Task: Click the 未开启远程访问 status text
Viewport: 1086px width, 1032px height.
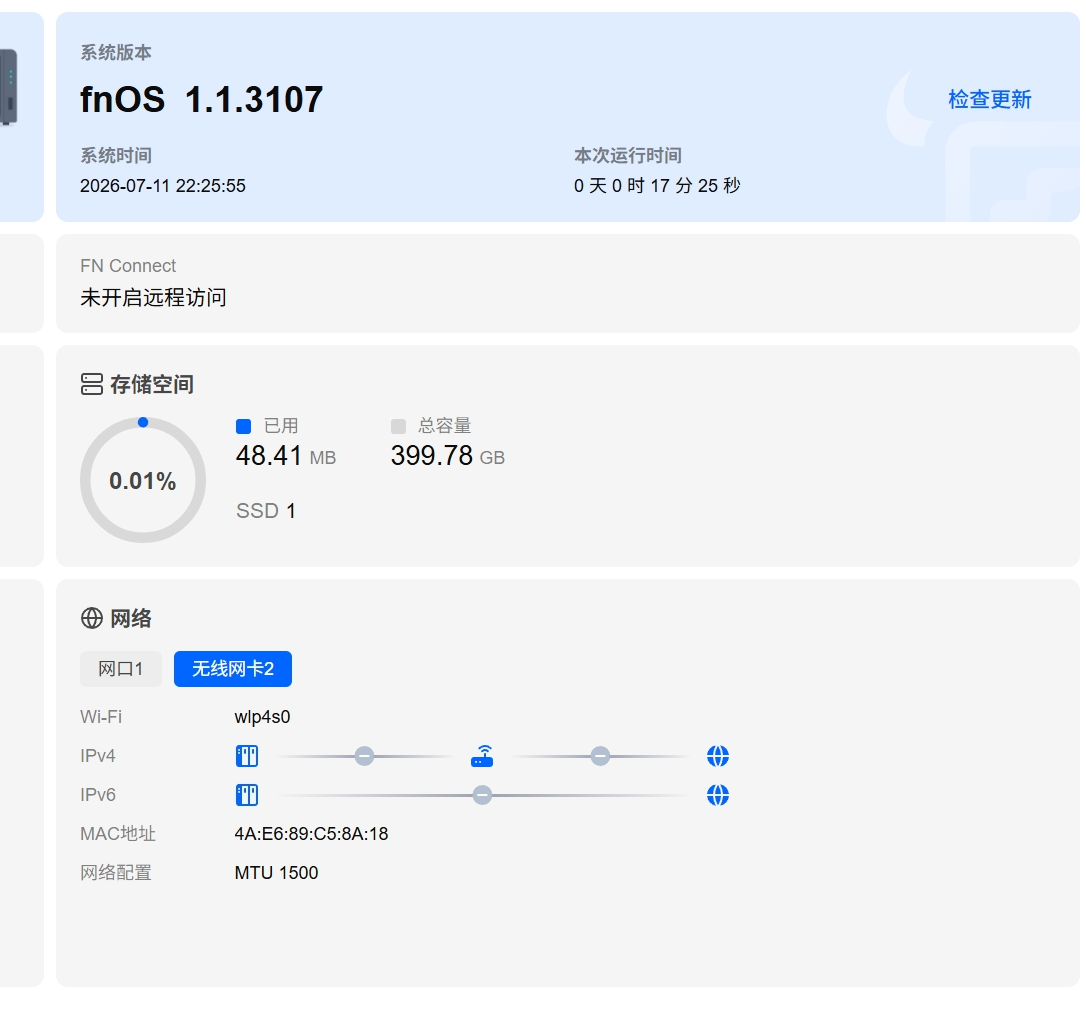Action: [153, 298]
